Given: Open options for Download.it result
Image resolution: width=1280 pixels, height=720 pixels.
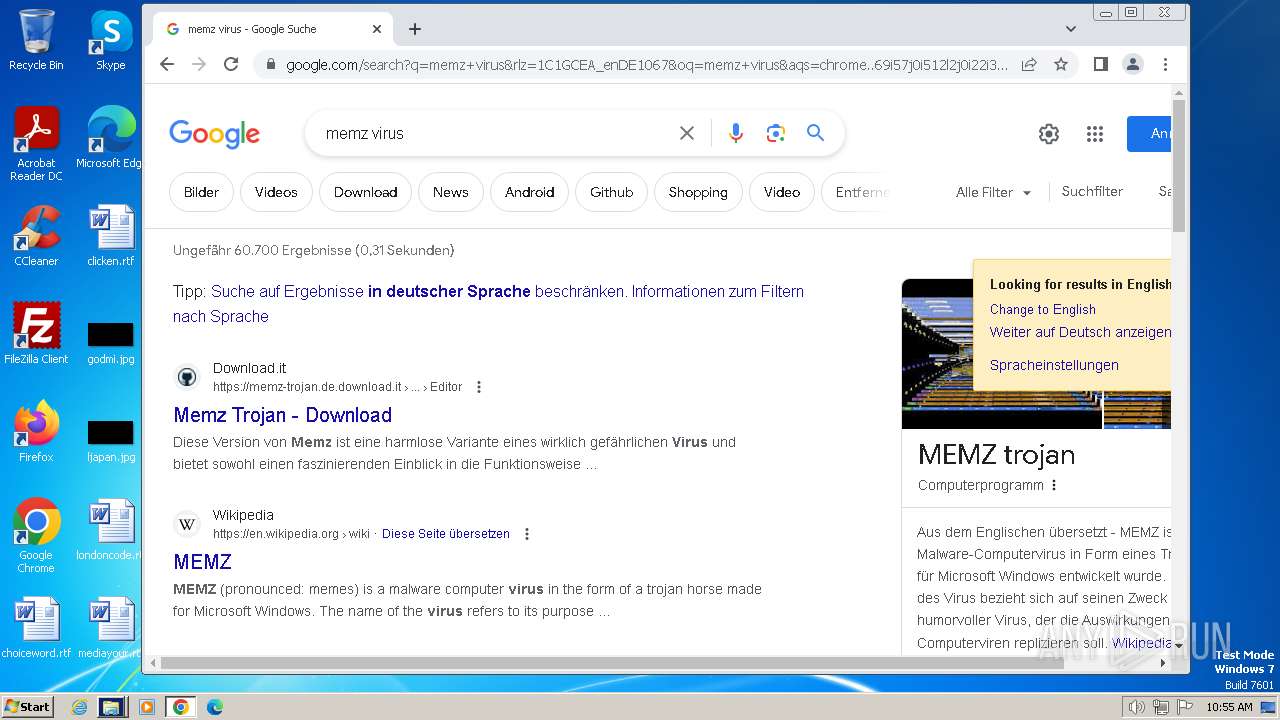Looking at the screenshot, I should pos(479,387).
